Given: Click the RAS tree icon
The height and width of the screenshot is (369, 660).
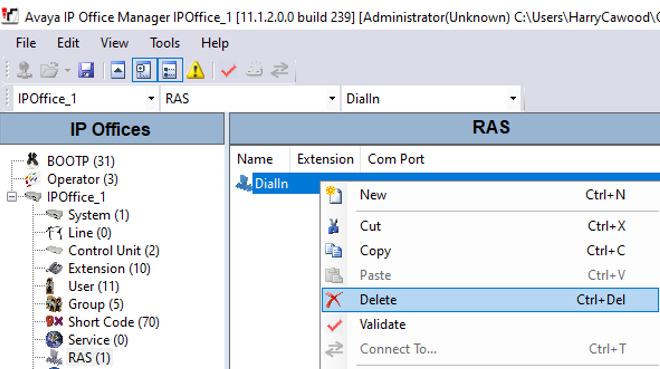Looking at the screenshot, I should (54, 358).
